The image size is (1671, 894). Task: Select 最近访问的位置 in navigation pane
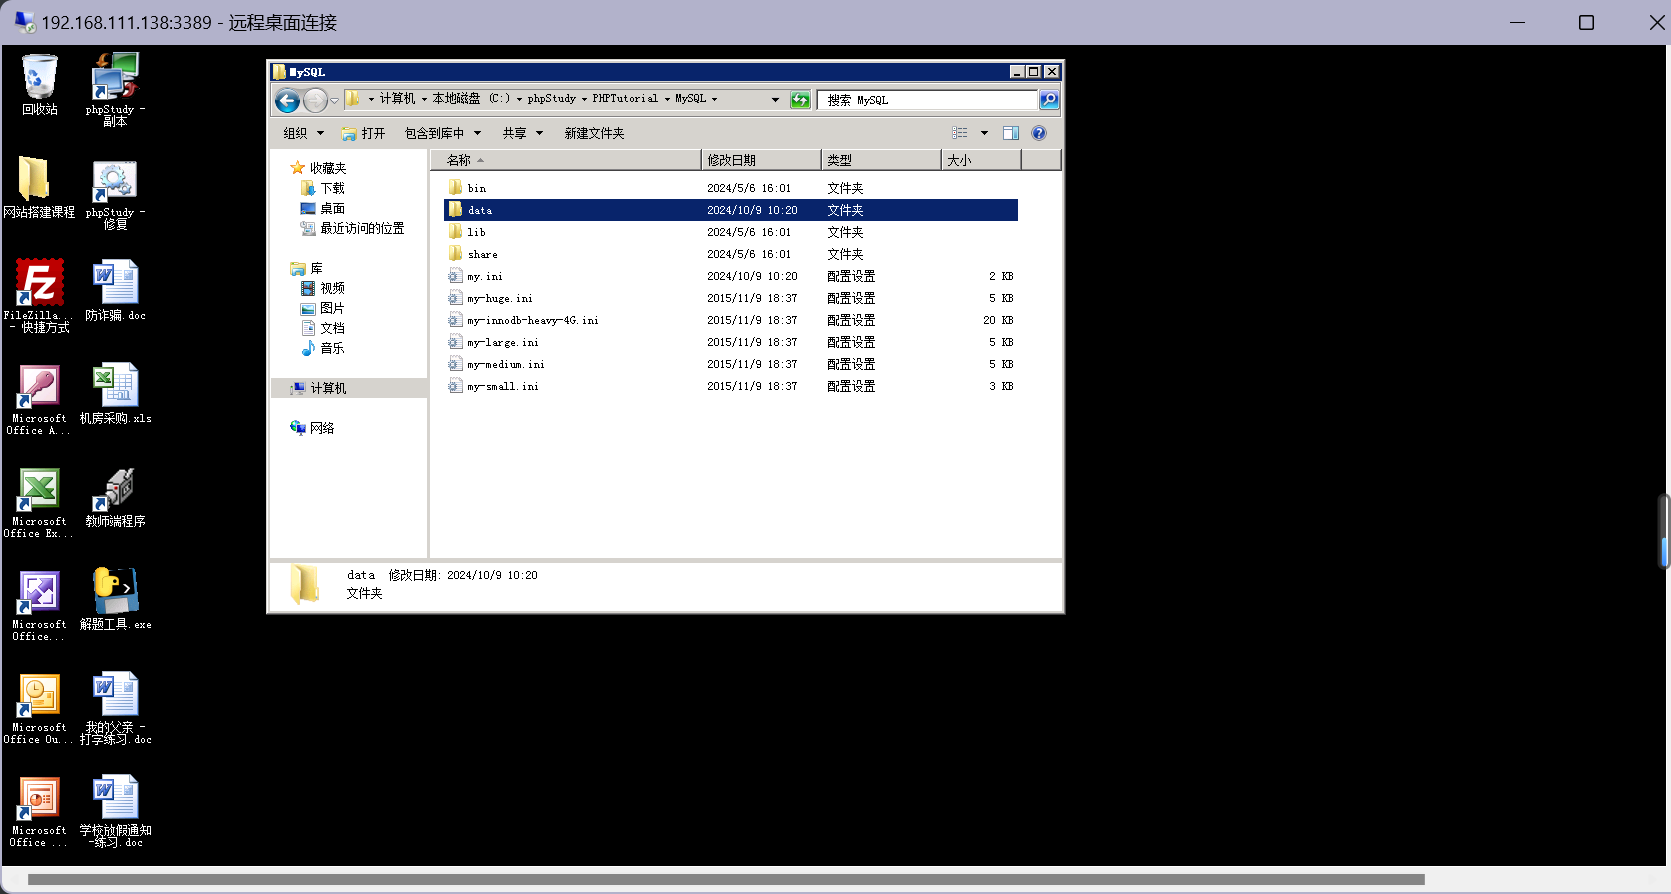pyautogui.click(x=352, y=228)
